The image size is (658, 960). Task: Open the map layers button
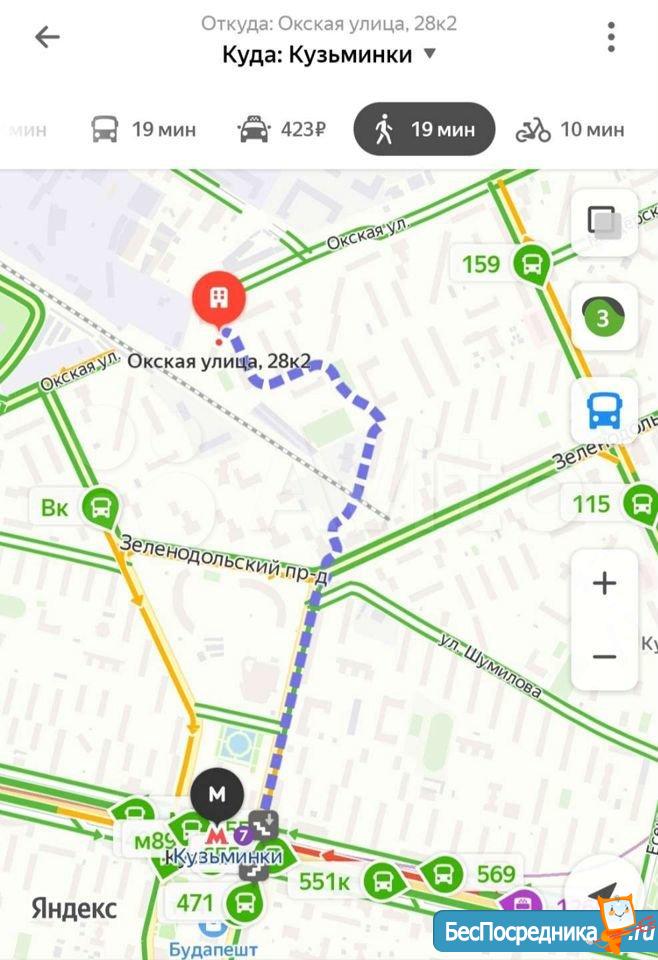(604, 222)
